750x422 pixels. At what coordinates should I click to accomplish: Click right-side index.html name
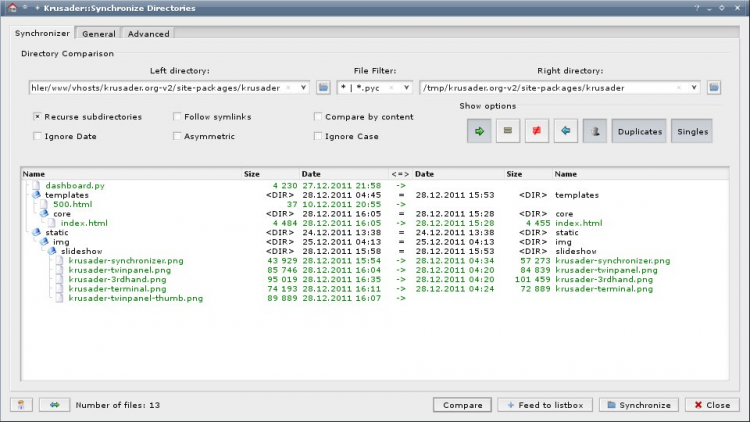coord(579,223)
